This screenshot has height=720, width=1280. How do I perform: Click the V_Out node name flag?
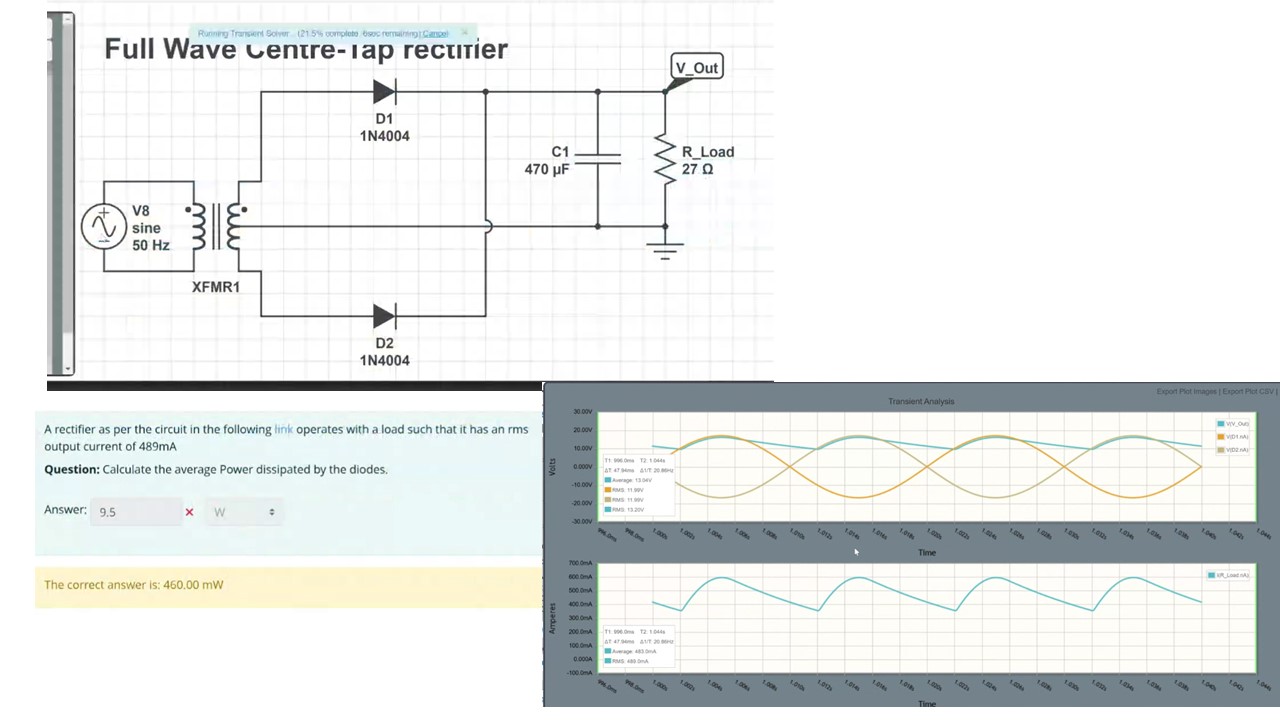(696, 67)
